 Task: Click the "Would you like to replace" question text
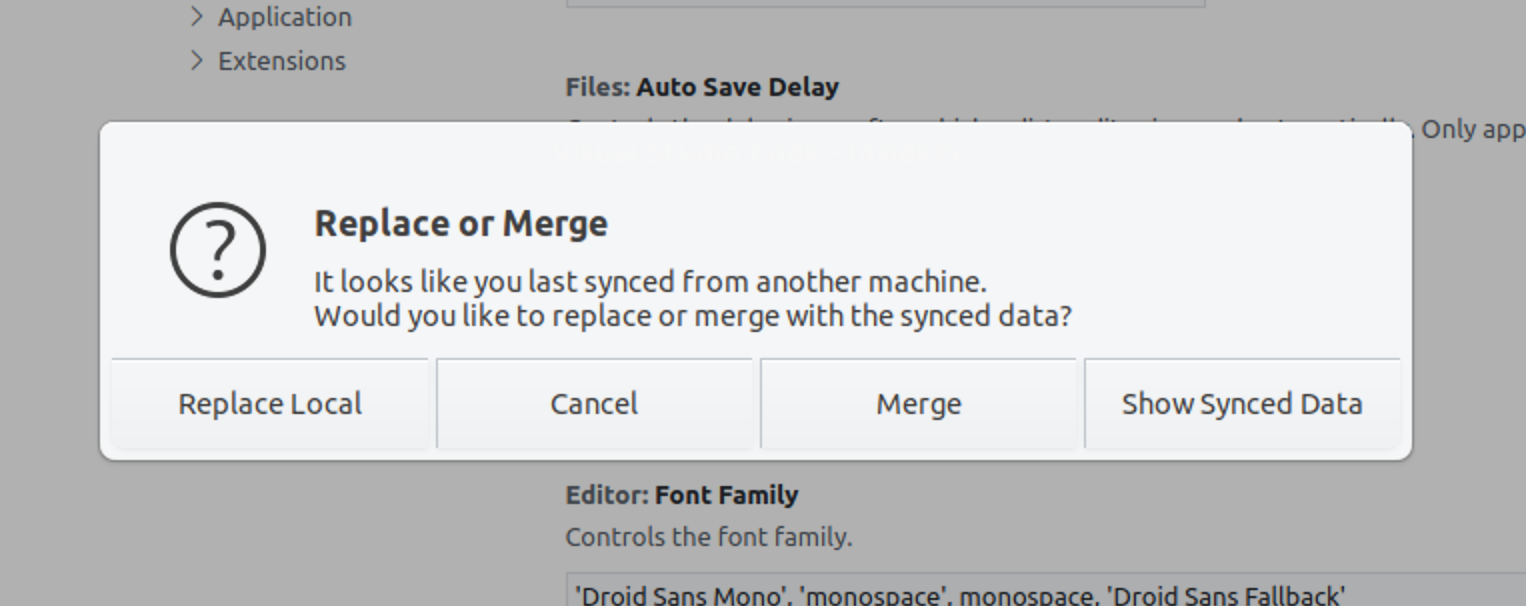click(692, 316)
